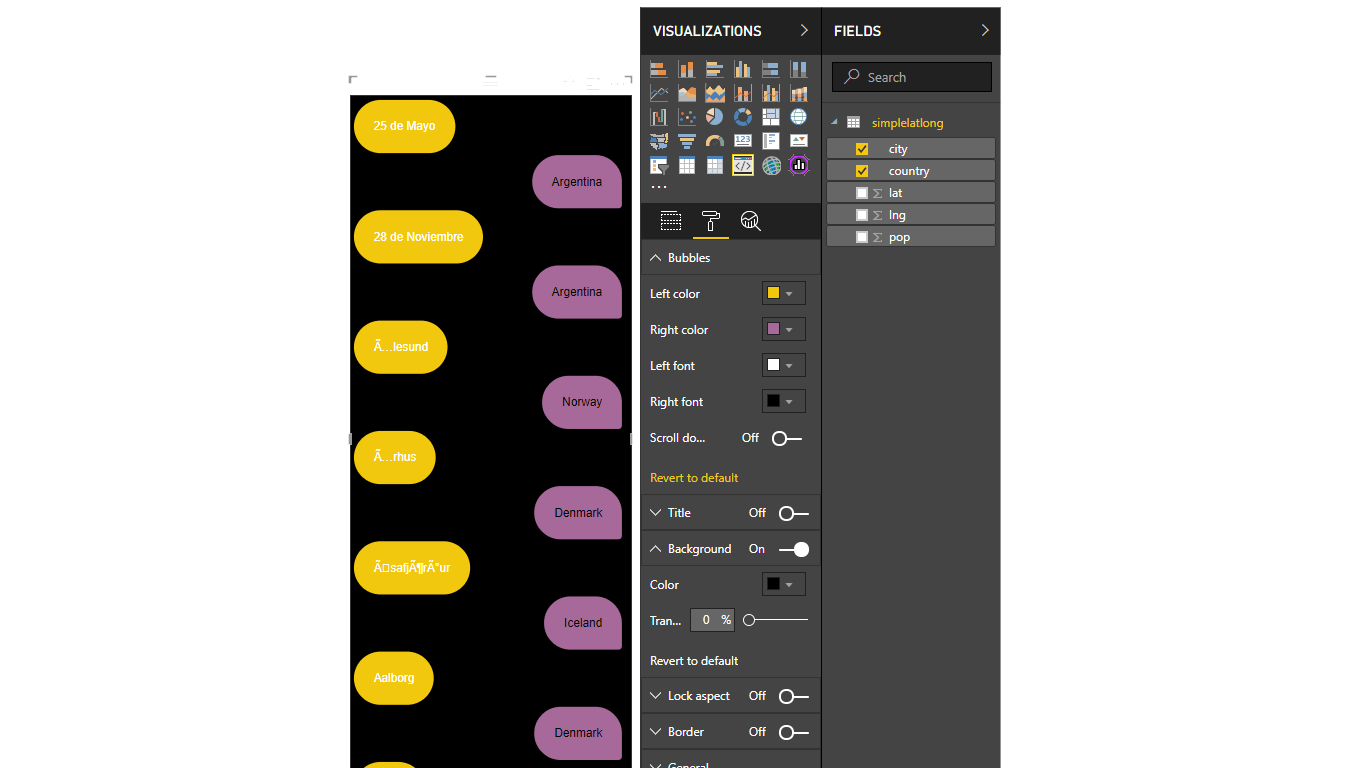Select the table visual
Viewport: 1366px width, 768px height.
[687, 165]
